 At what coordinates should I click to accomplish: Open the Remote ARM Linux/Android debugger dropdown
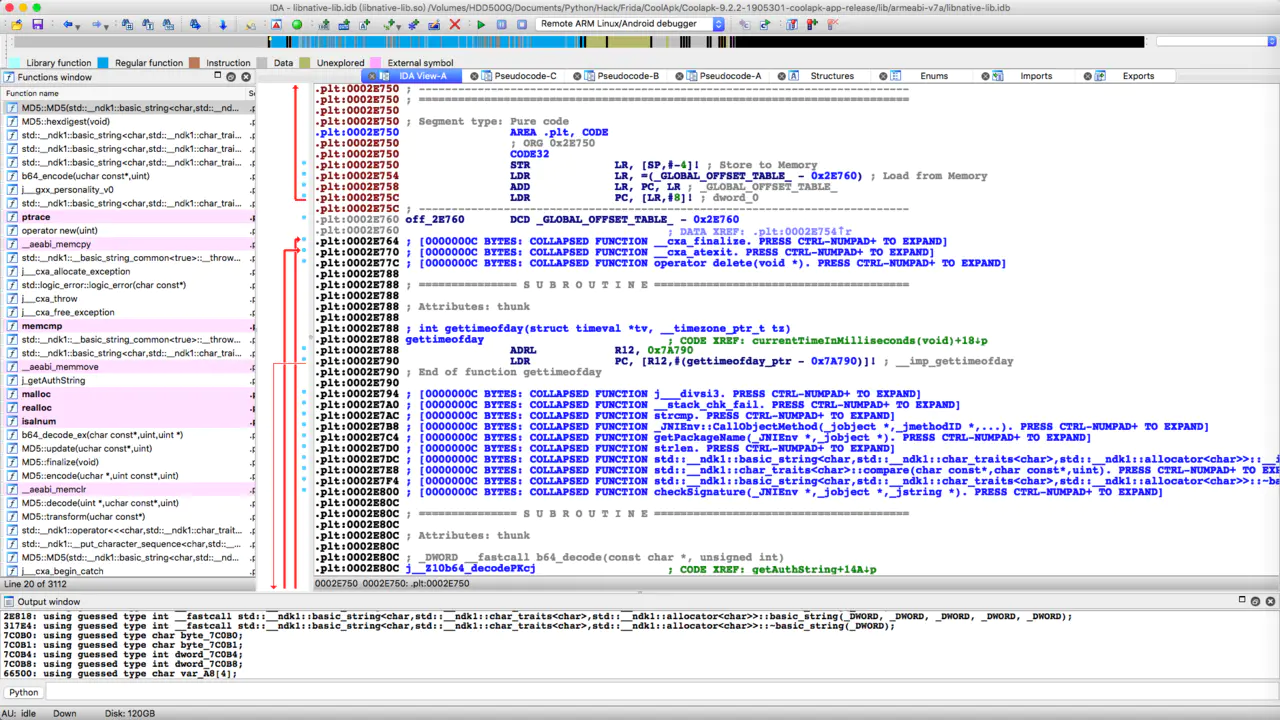click(x=630, y=24)
